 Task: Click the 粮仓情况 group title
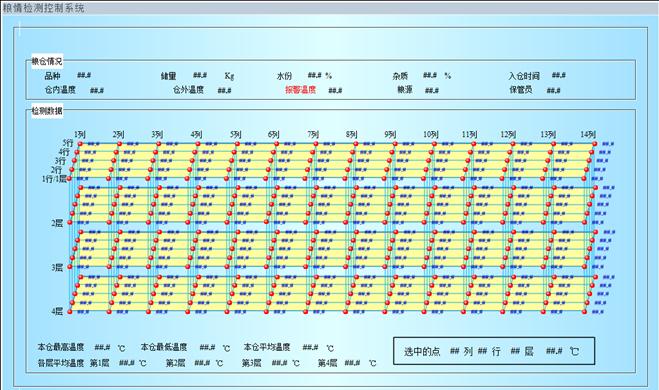(x=47, y=61)
